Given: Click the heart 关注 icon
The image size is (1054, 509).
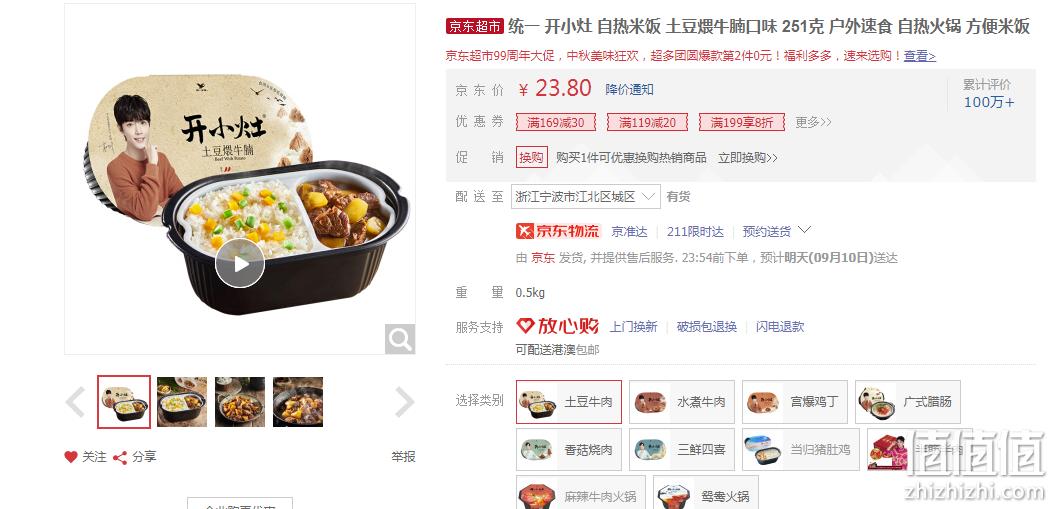Looking at the screenshot, I should (x=71, y=457).
